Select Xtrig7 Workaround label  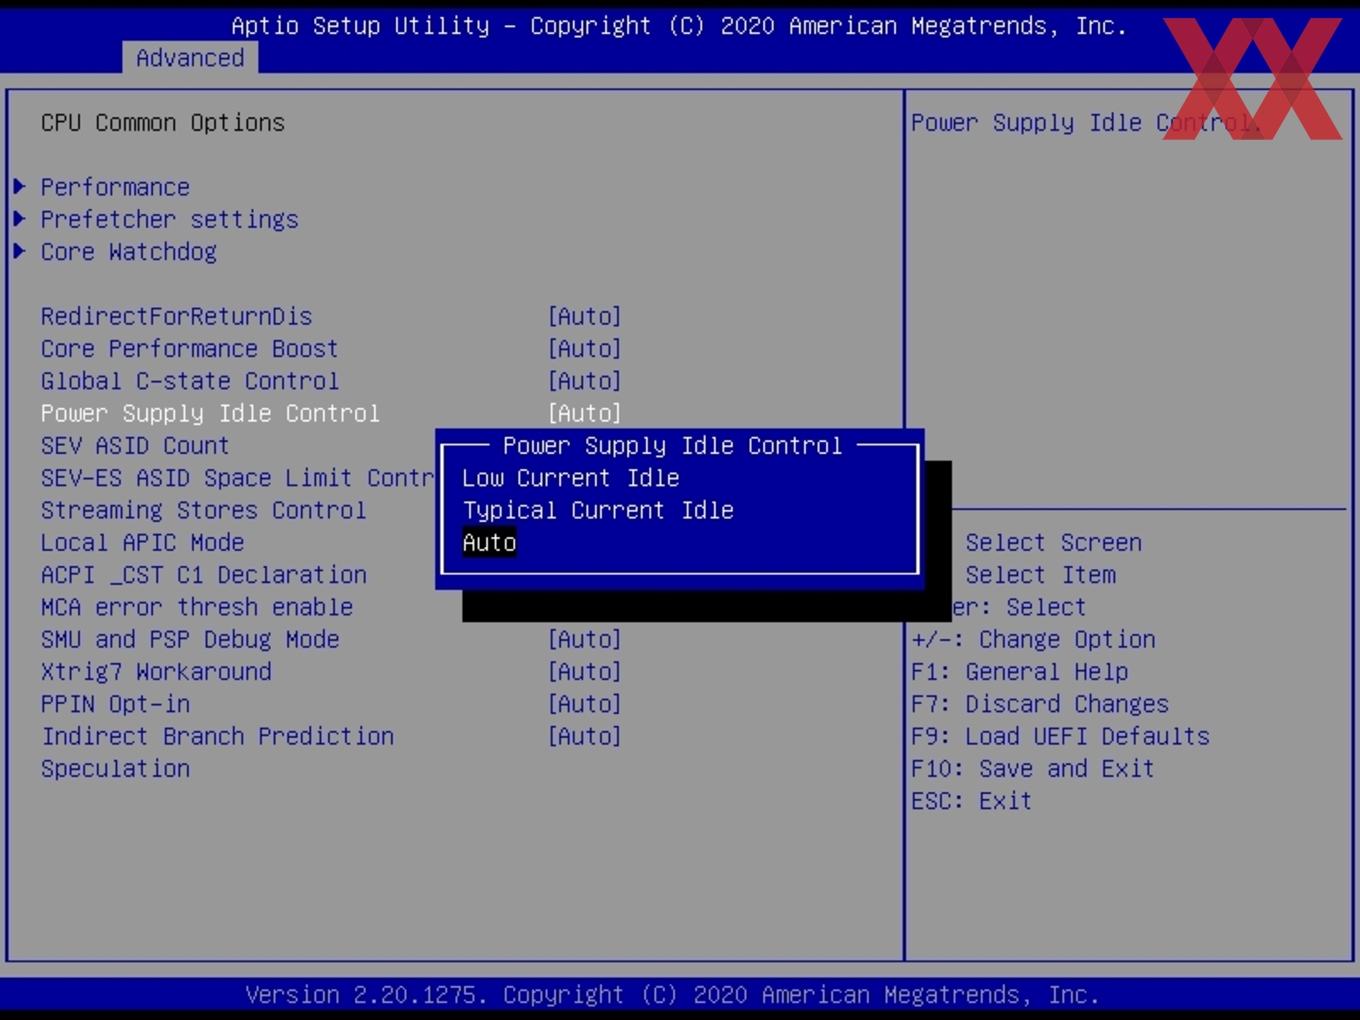[156, 671]
